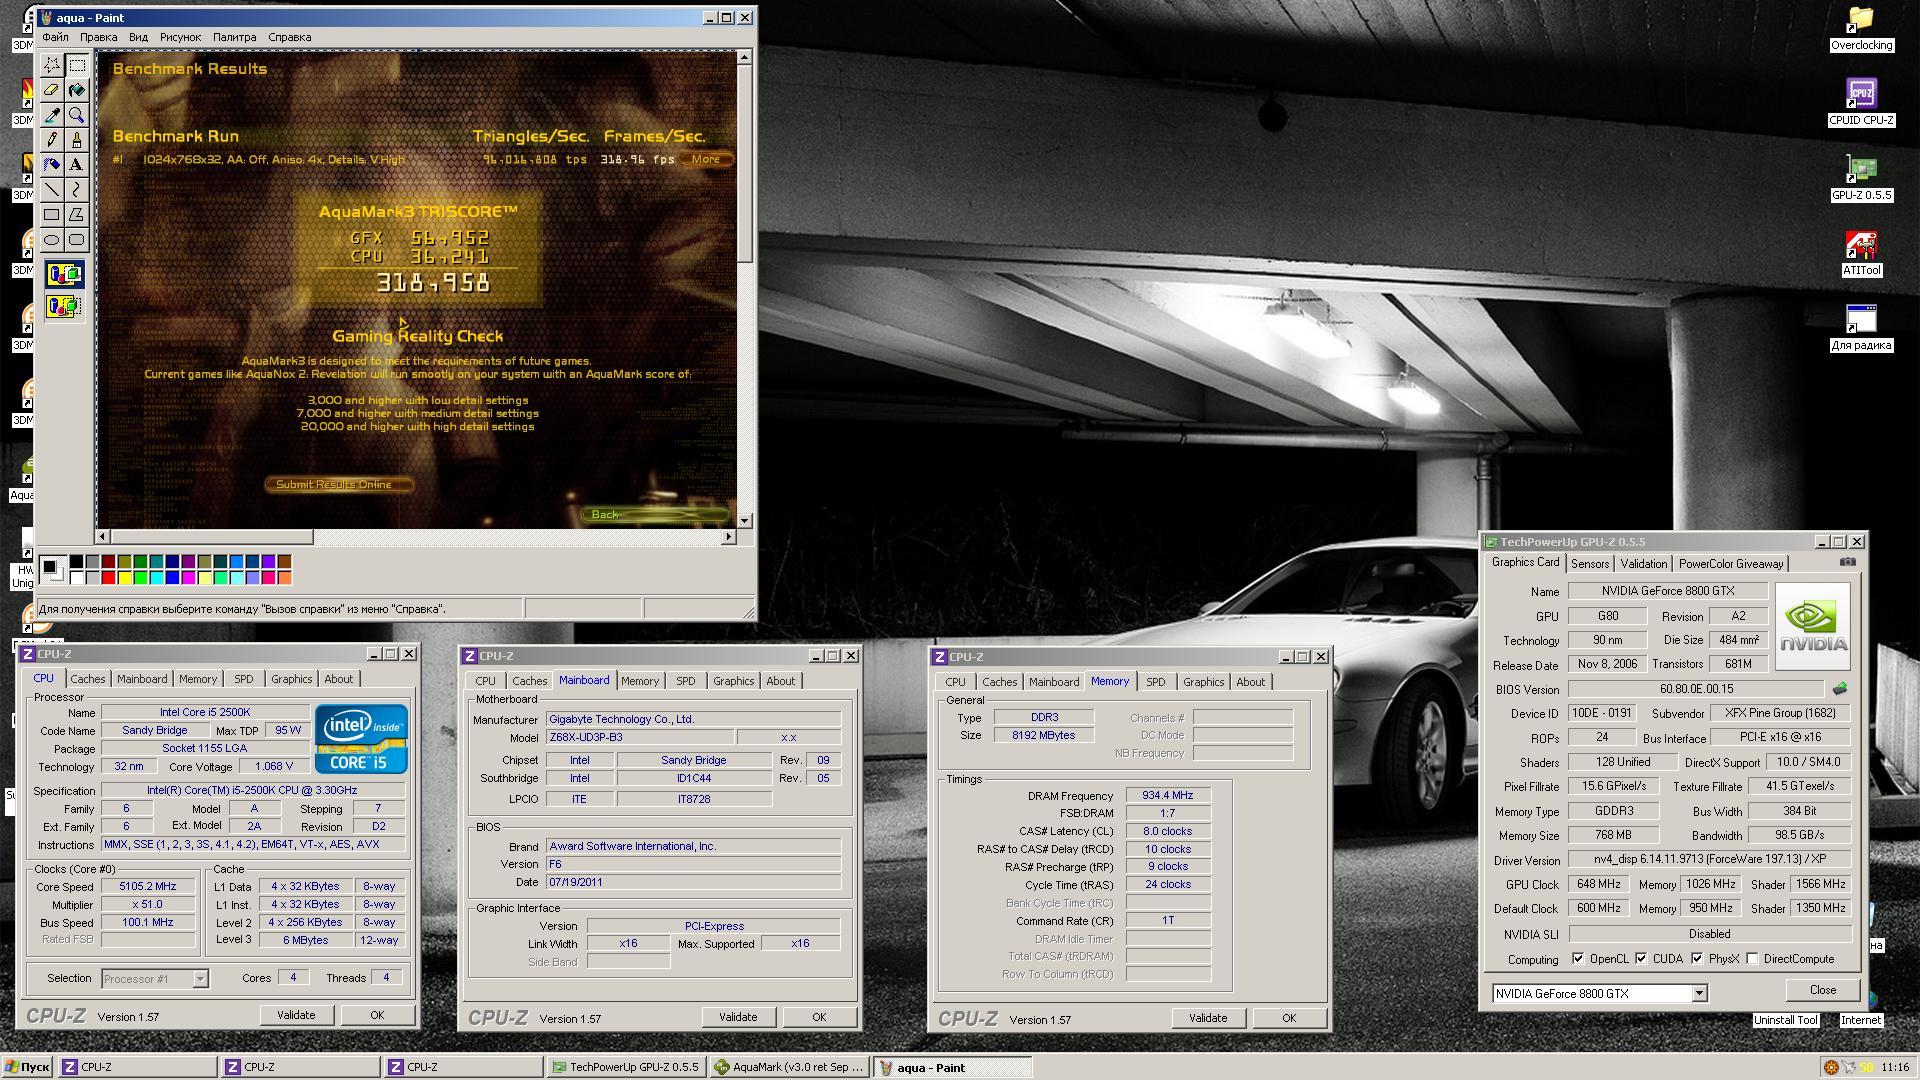The width and height of the screenshot is (1920, 1080).
Task: Click OK in the CPU-Z Mainboard window
Action: tap(819, 1017)
